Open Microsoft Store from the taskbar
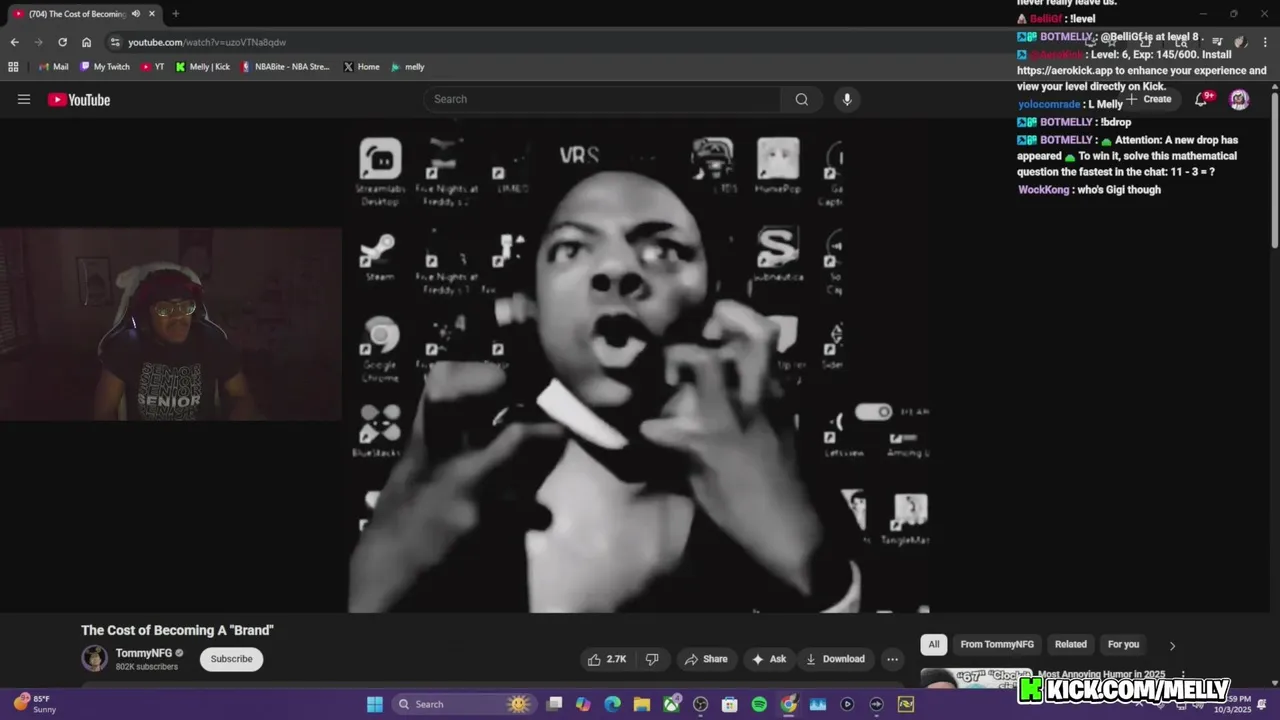Image resolution: width=1280 pixels, height=720 pixels. pos(729,704)
